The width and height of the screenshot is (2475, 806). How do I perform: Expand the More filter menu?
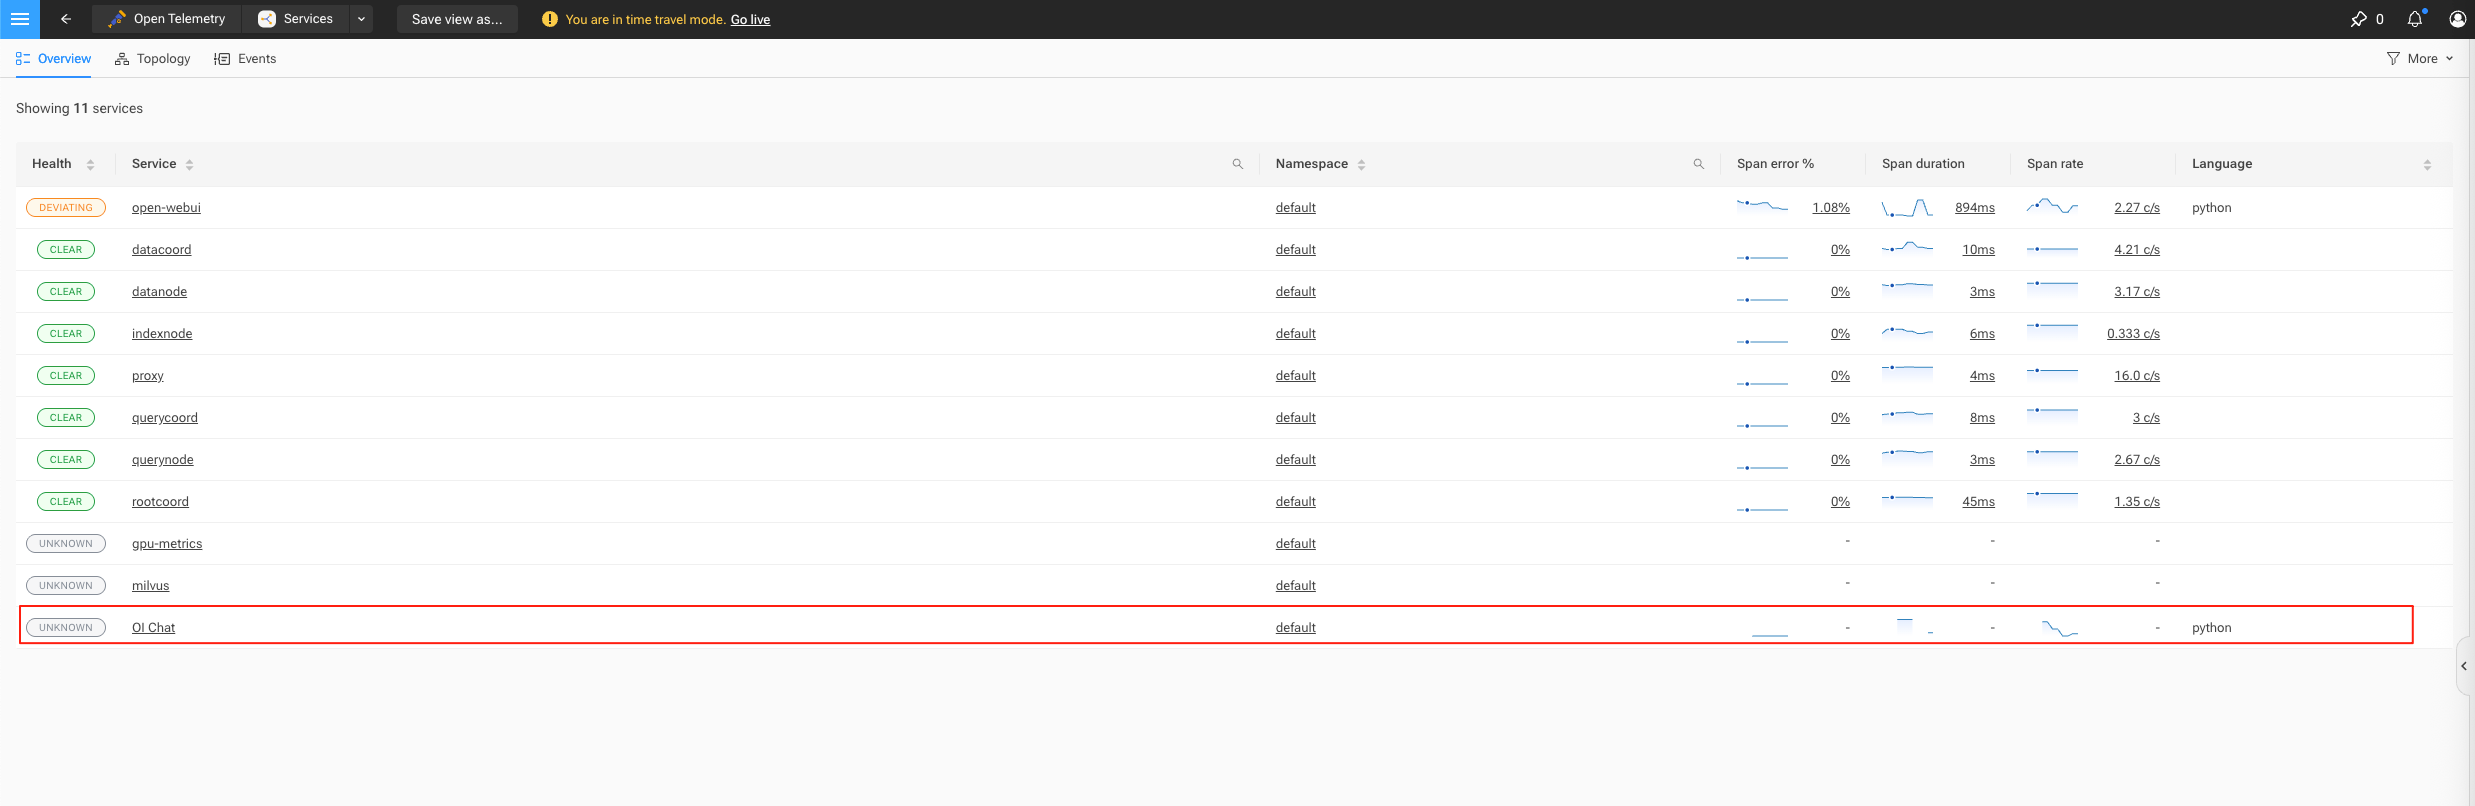click(2420, 59)
